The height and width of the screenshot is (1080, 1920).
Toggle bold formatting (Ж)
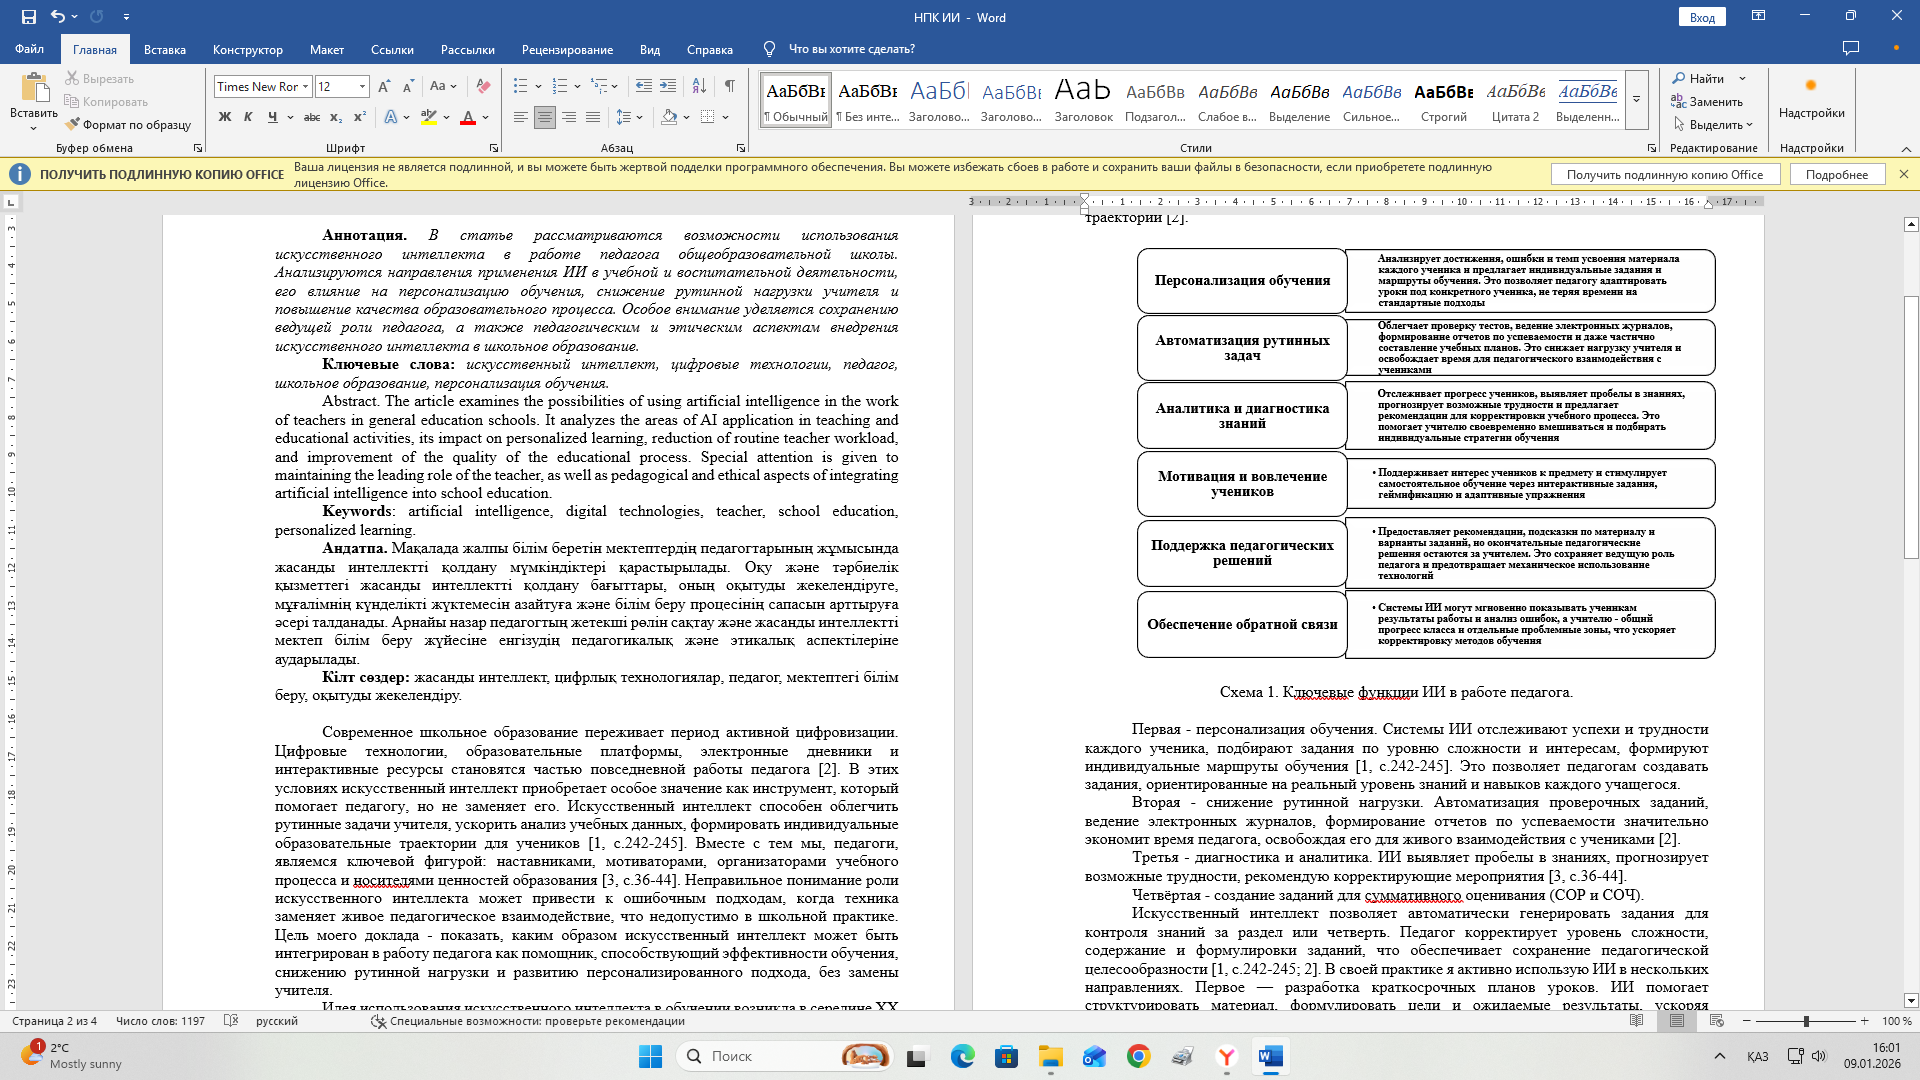pos(224,117)
